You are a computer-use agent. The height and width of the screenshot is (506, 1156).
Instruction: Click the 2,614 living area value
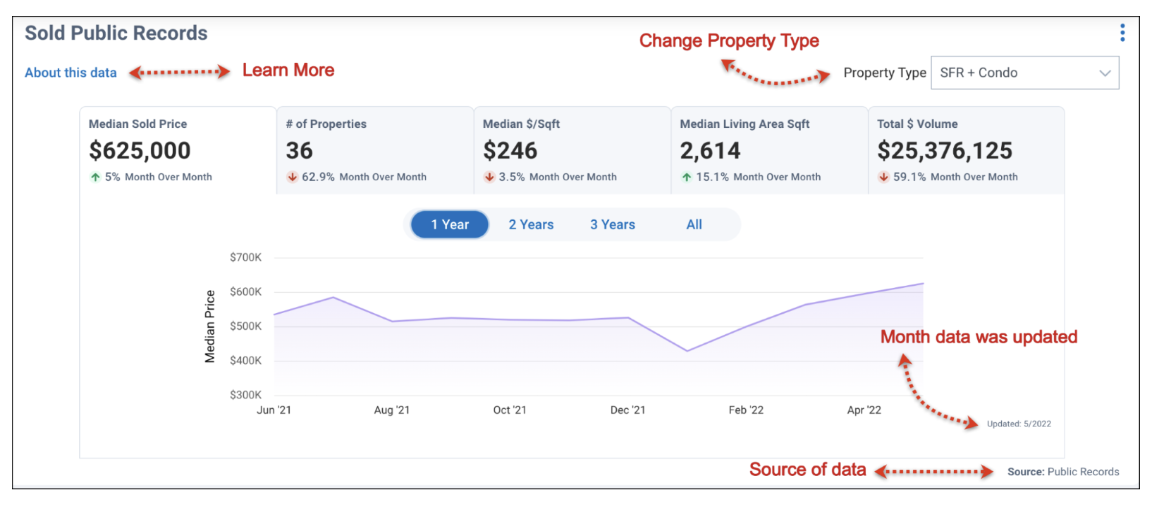710,150
